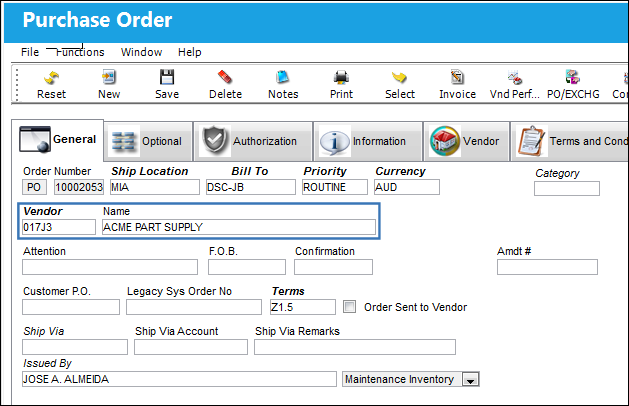Viewport: 629px width, 406px height.
Task: Print the purchase order
Action: pyautogui.click(x=341, y=77)
